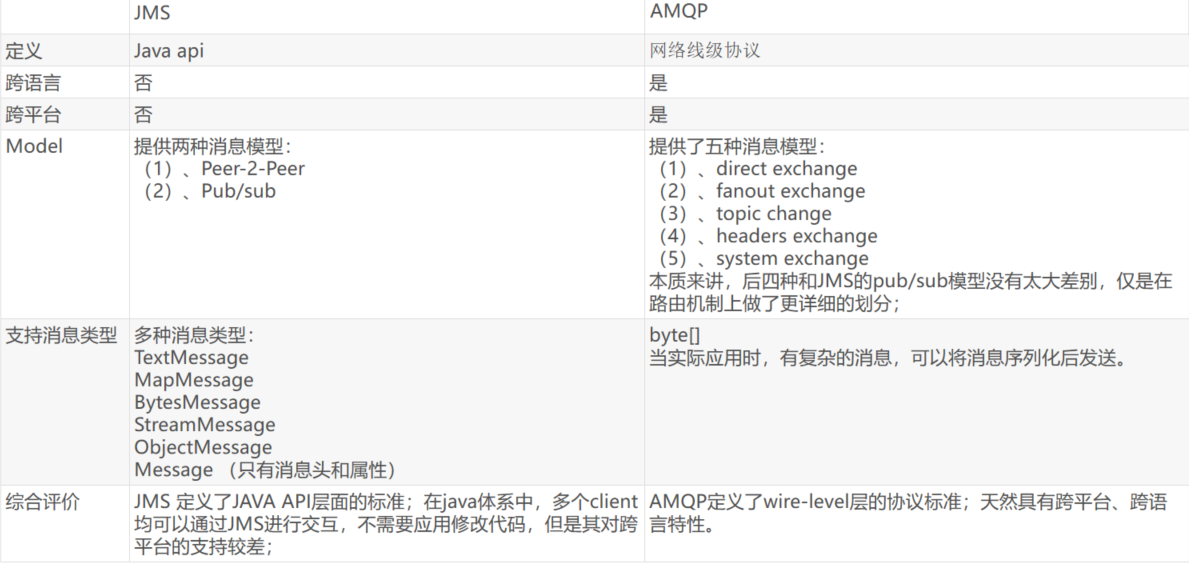
Task: Click the 多种消息类型 text
Action: (194, 334)
